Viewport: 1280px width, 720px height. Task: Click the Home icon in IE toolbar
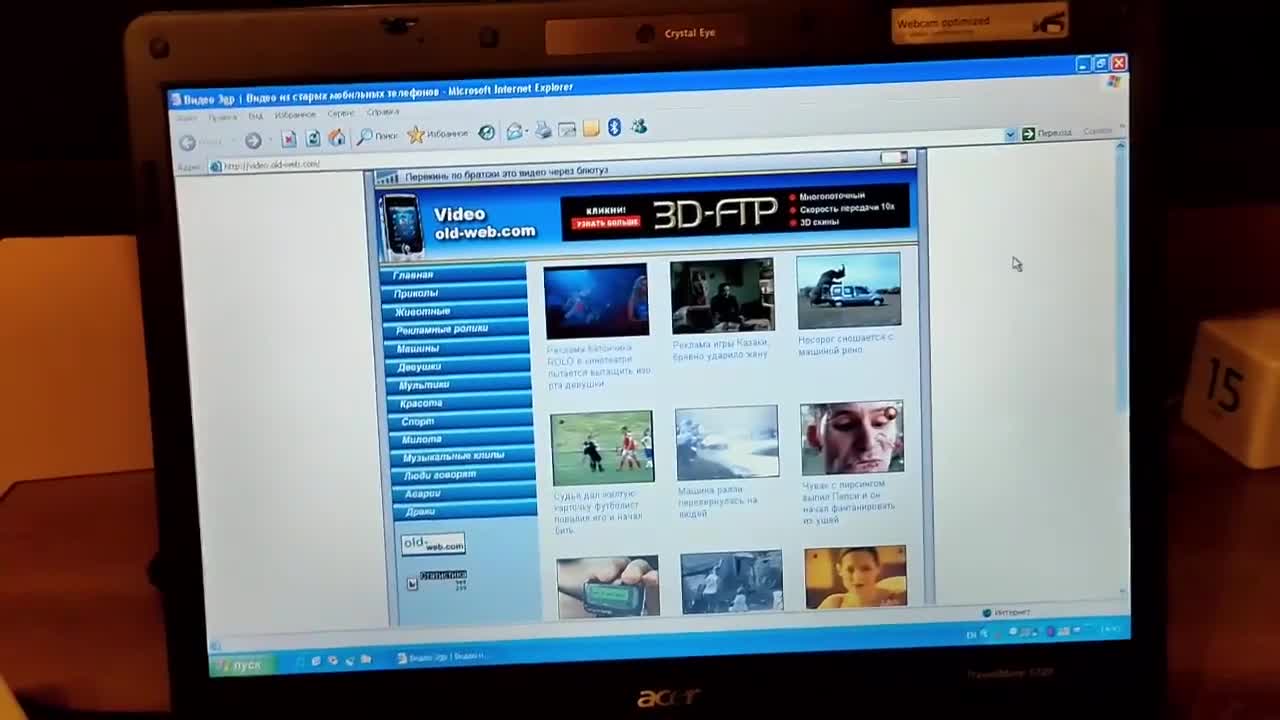point(337,138)
